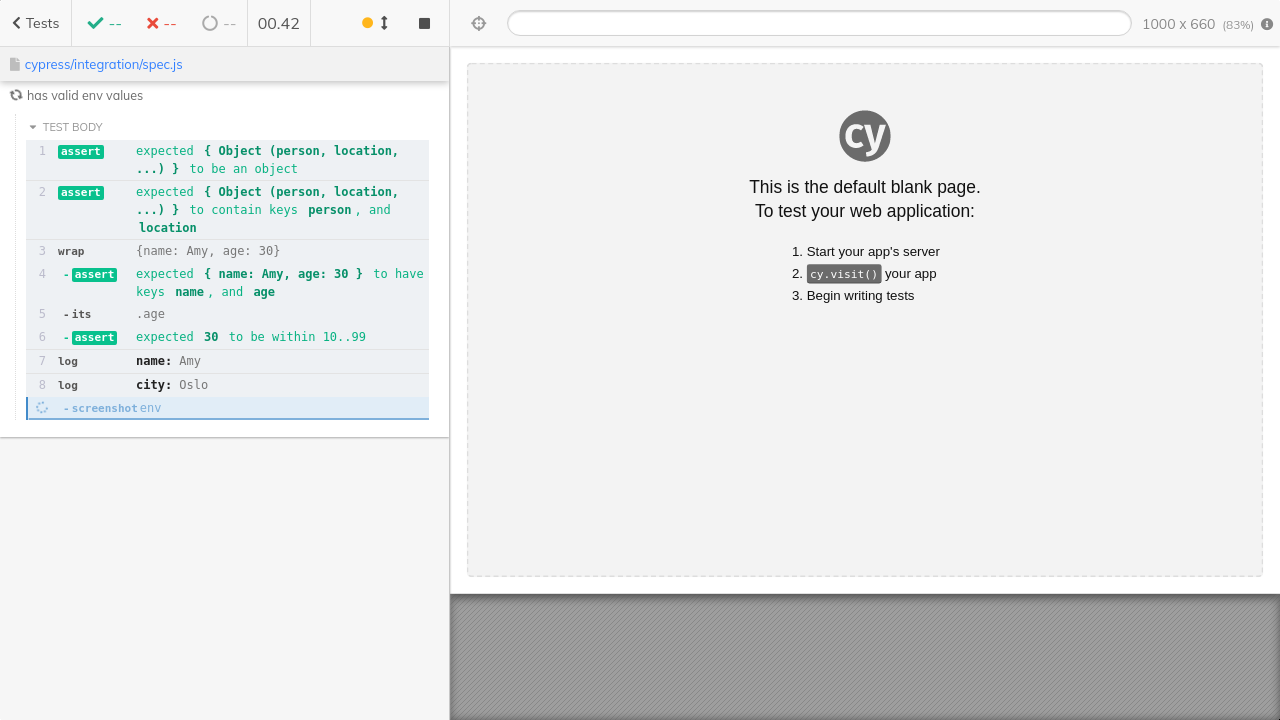Open the selector playground crosshair
Image resolution: width=1280 pixels, height=720 pixels.
[478, 23]
